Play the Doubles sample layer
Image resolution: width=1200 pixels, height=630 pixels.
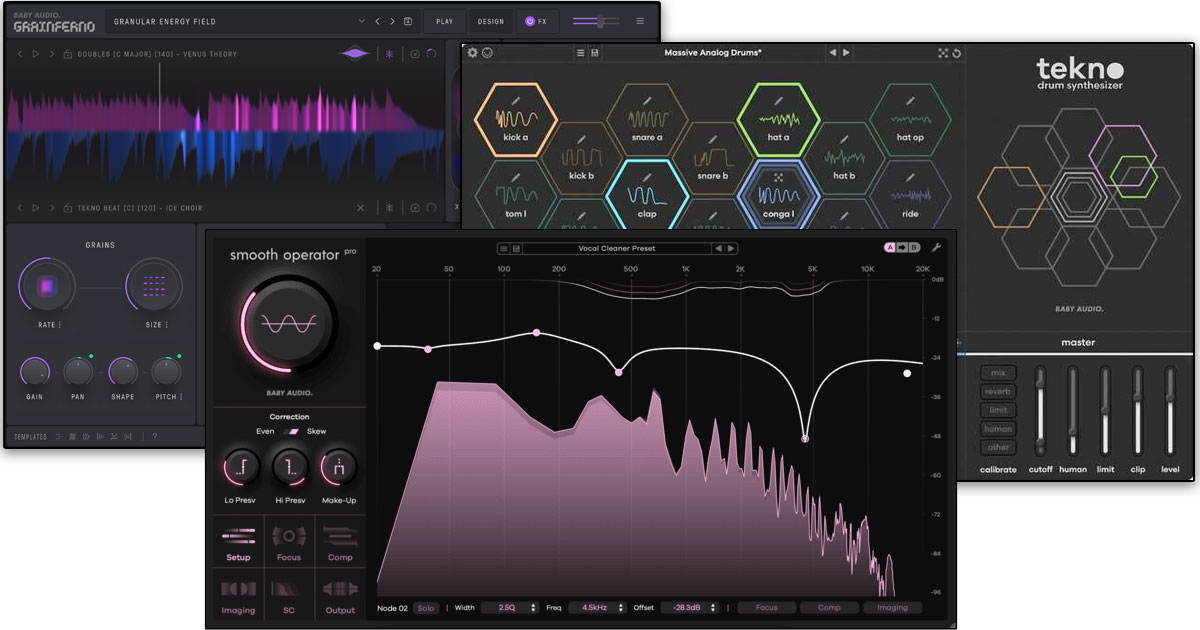point(36,54)
